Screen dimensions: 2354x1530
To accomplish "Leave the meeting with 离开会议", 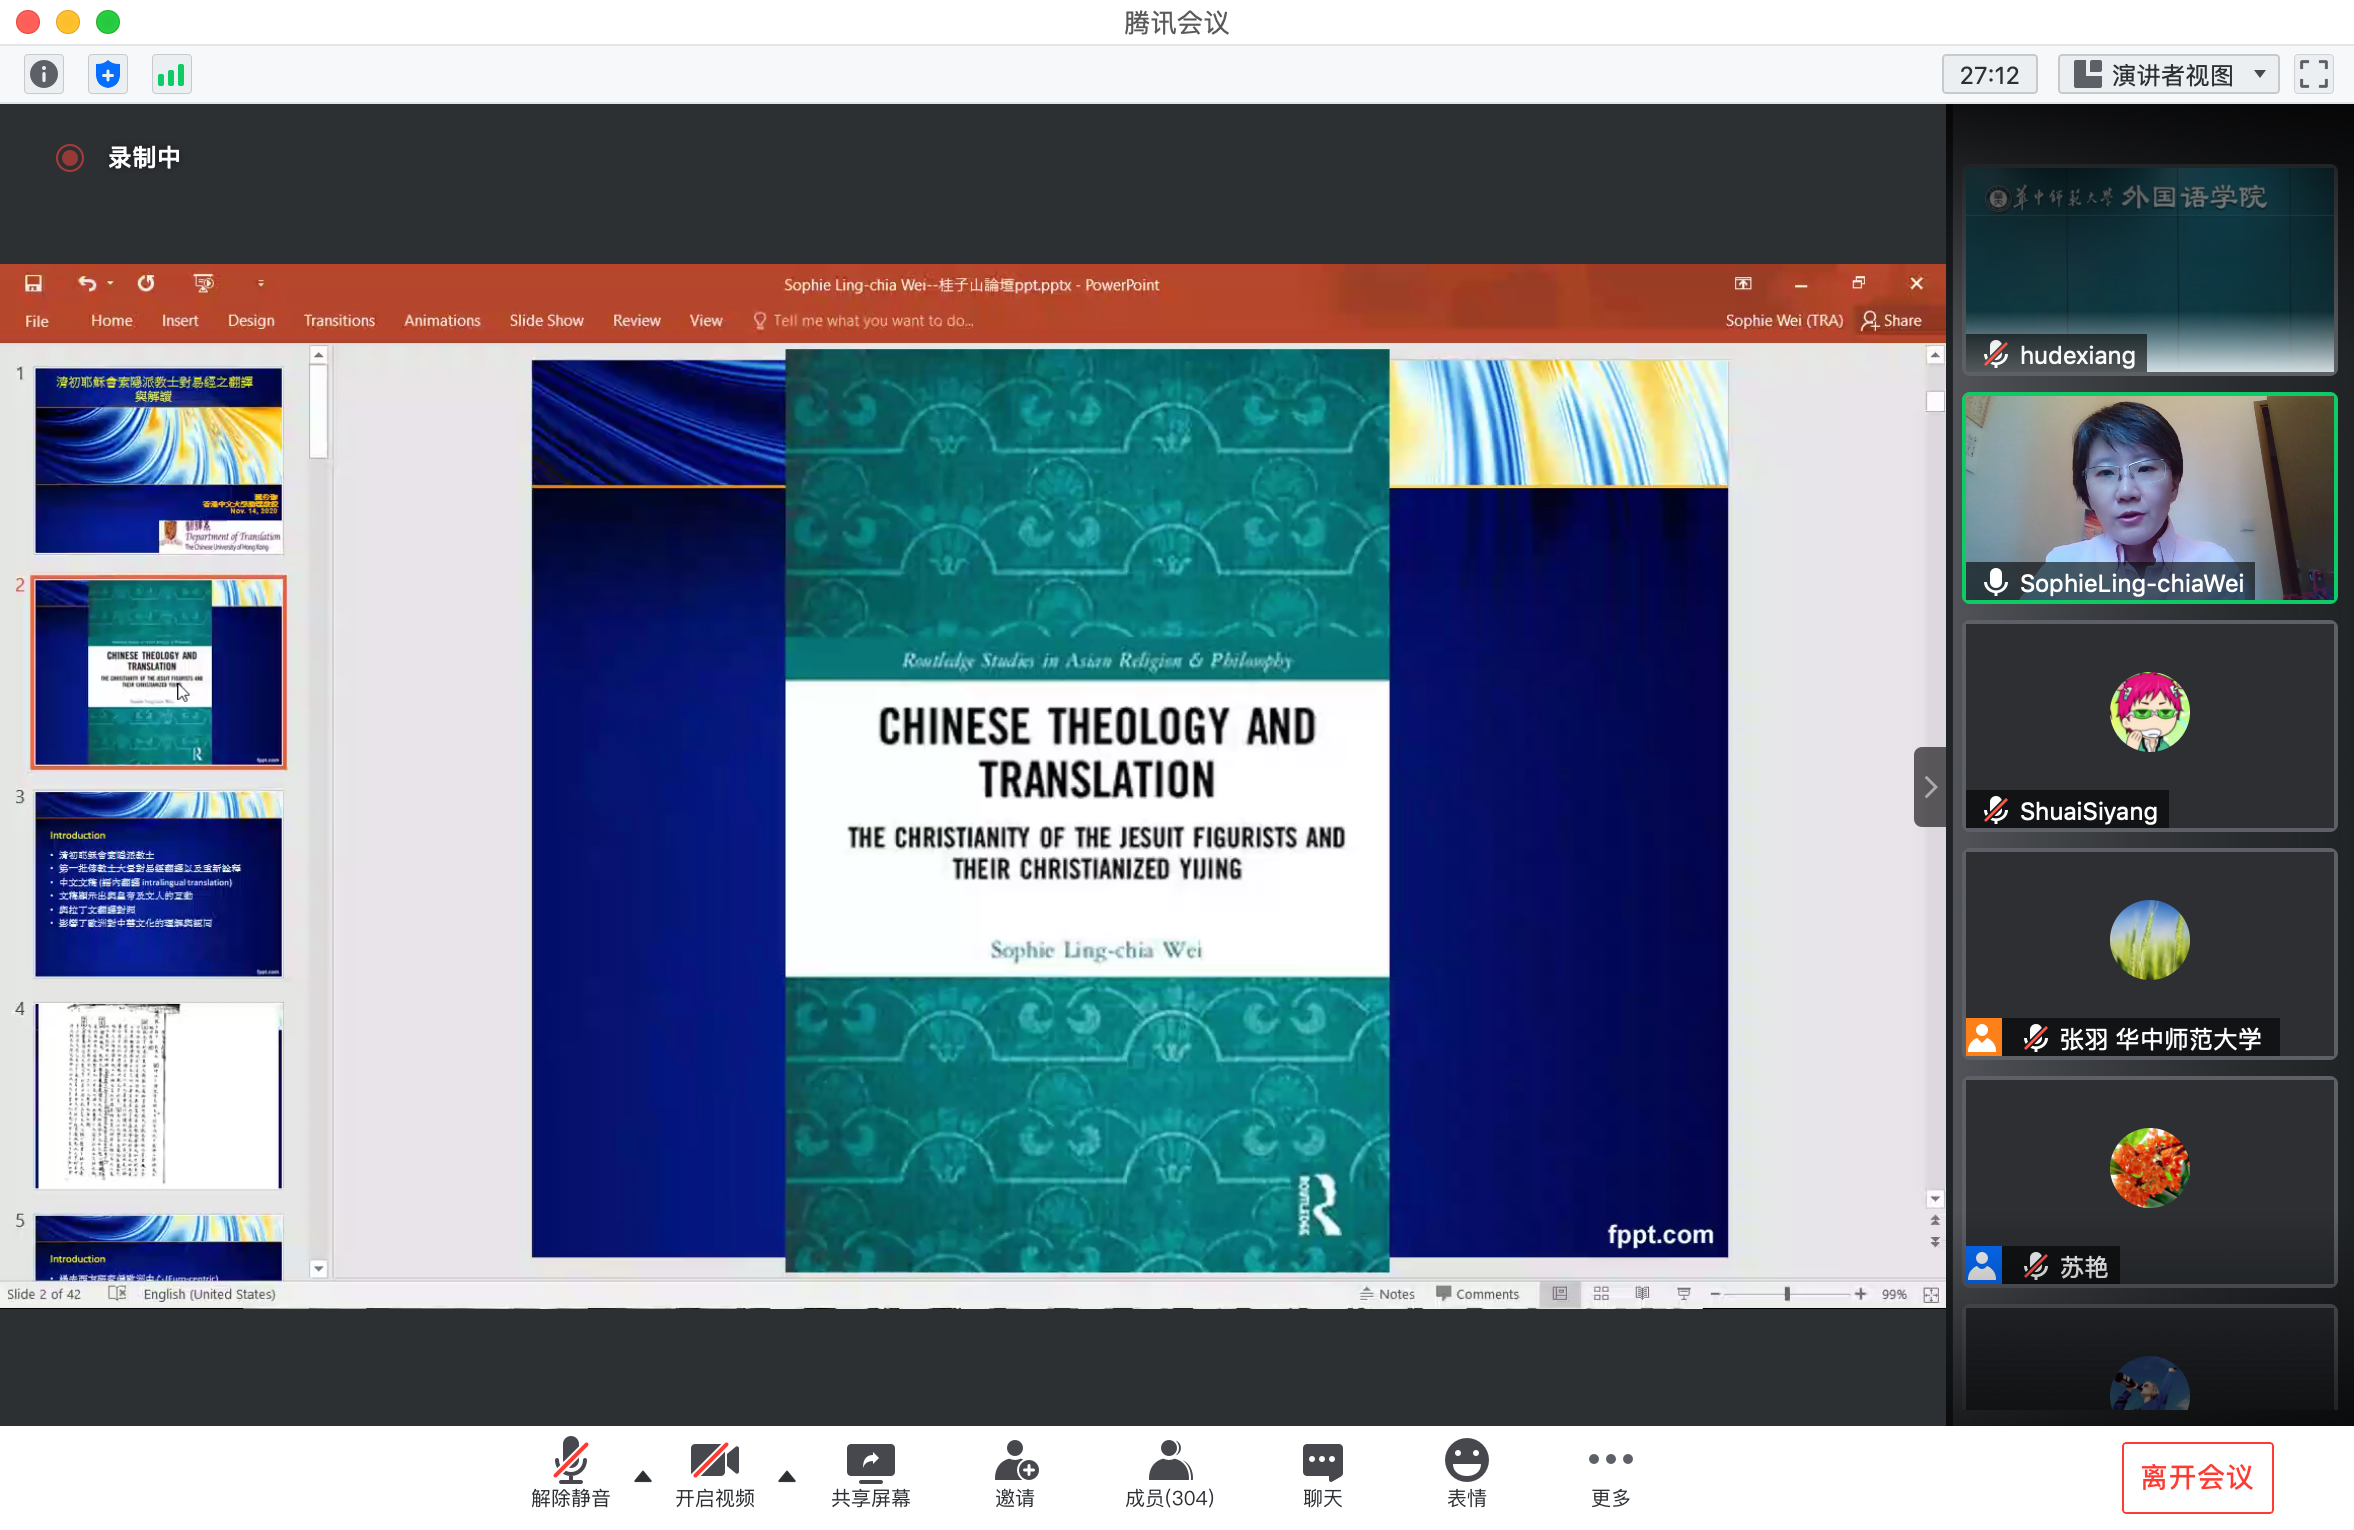I will [x=2197, y=1477].
